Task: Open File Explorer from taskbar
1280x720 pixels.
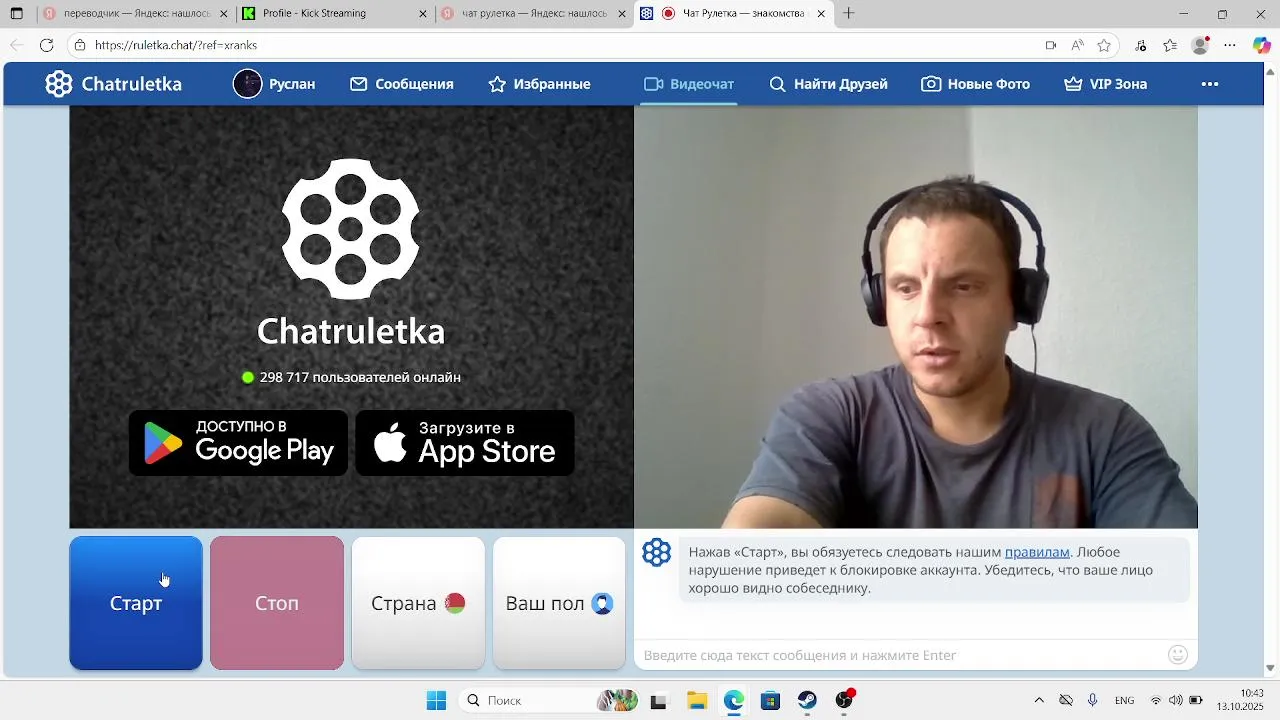Action: click(697, 701)
